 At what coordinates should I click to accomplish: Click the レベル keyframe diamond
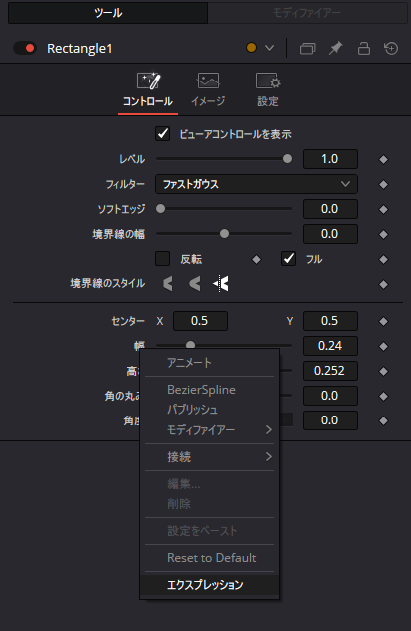coord(383,159)
